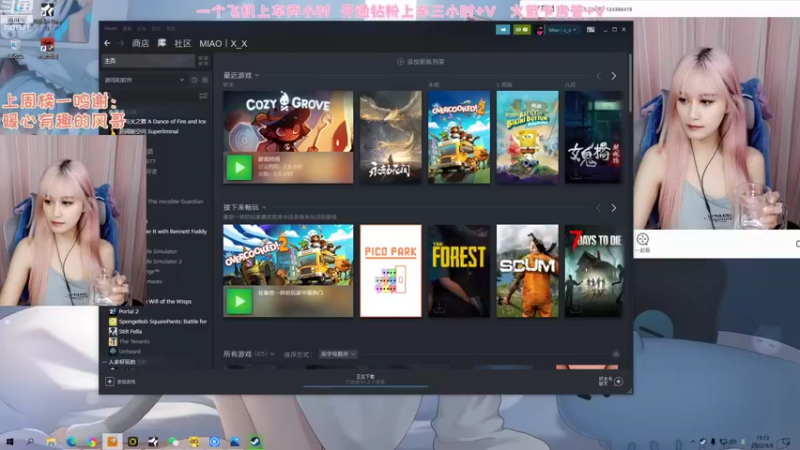Move the 接下来畅玩 shelf back with left arrow
800x450 pixels.
point(598,208)
